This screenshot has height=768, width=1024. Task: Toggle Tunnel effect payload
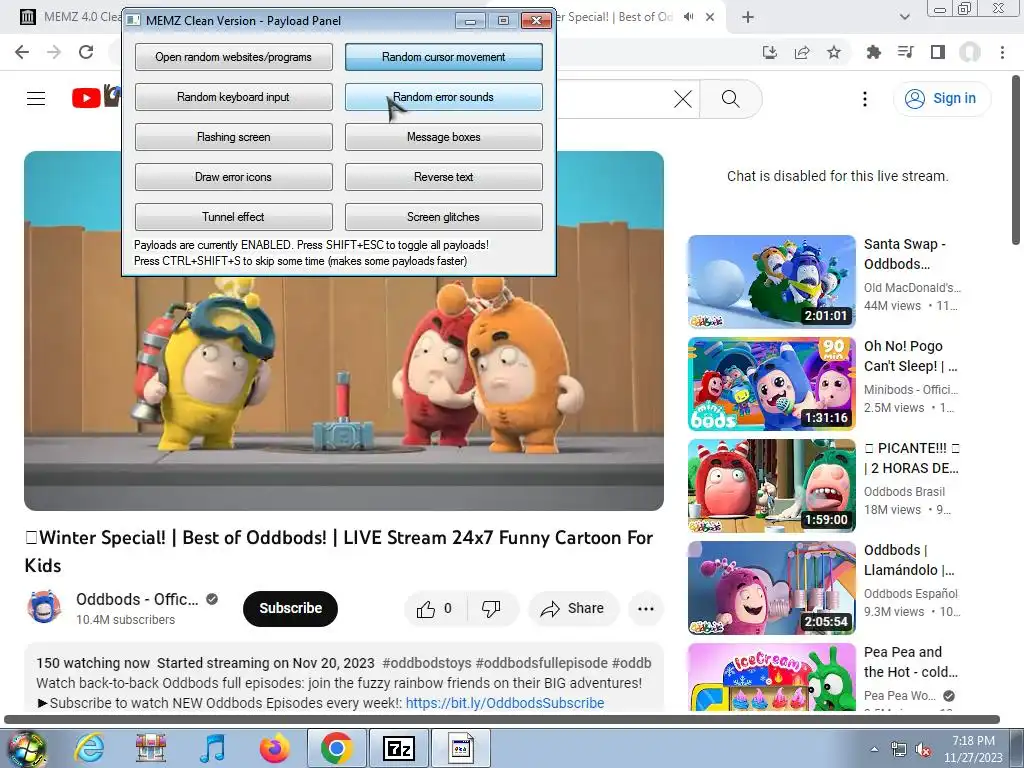tap(233, 216)
